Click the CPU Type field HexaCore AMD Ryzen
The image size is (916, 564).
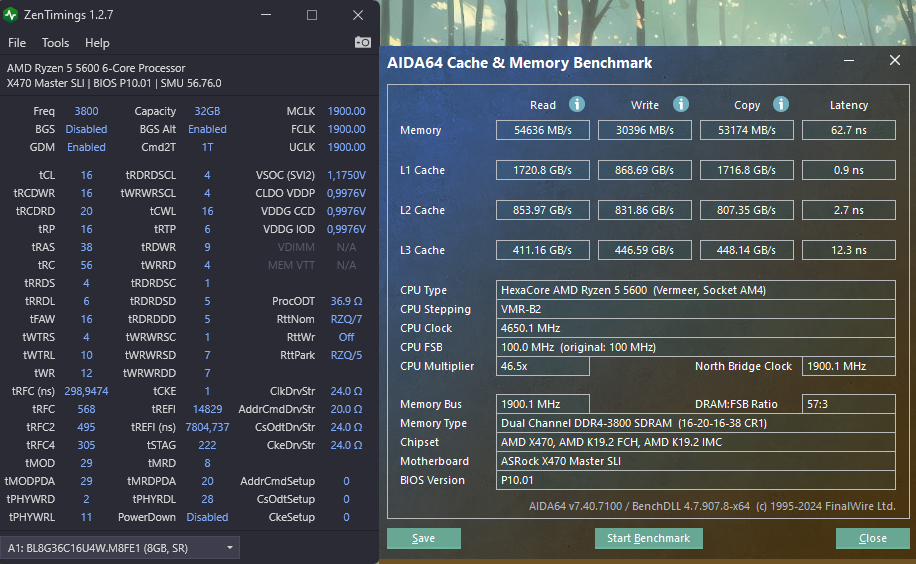(696, 290)
